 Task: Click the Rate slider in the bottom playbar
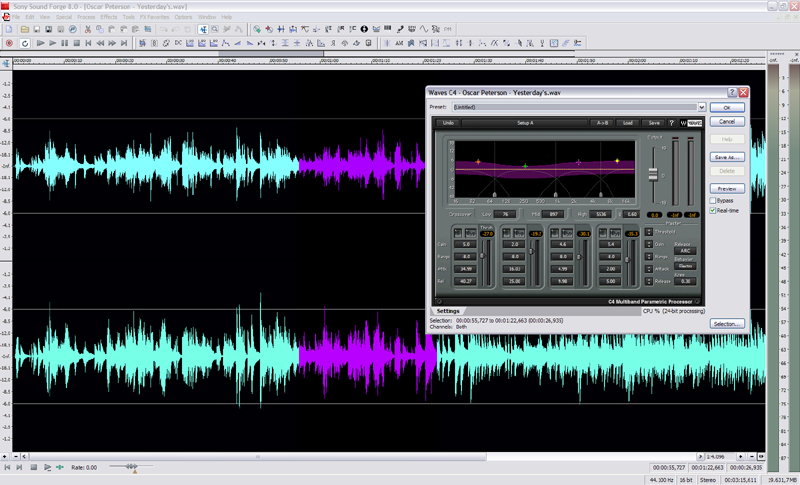pyautogui.click(x=131, y=466)
